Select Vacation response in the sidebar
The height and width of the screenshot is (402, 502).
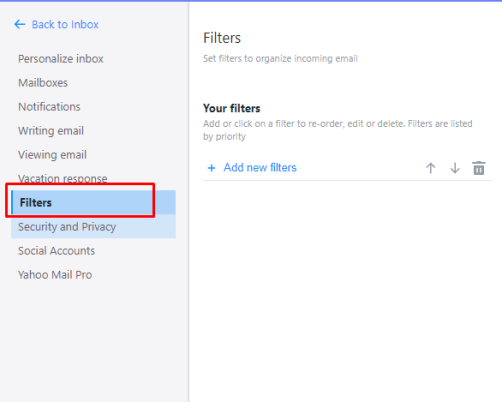point(63,179)
